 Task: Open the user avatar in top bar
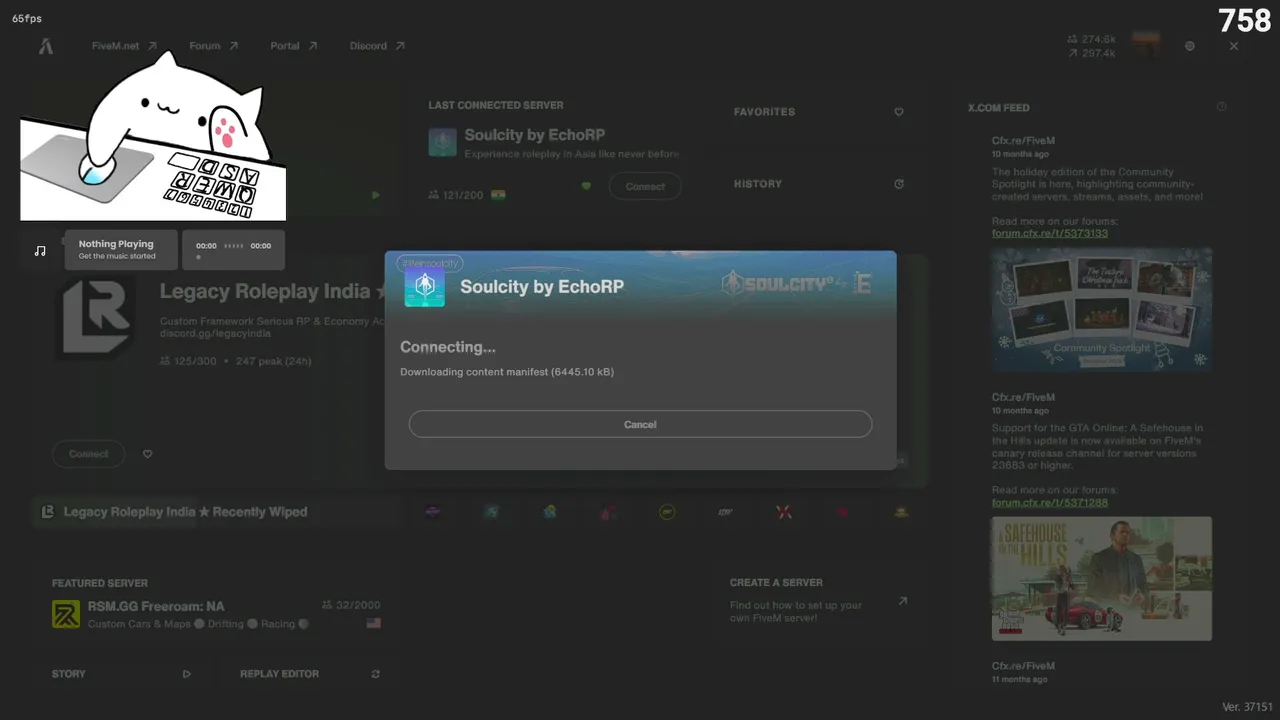click(1146, 46)
